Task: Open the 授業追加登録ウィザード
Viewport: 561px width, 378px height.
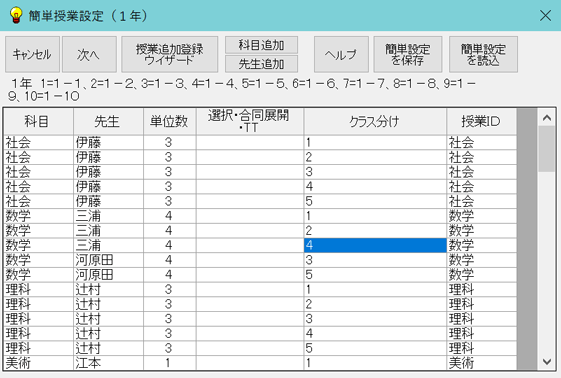Action: 170,54
